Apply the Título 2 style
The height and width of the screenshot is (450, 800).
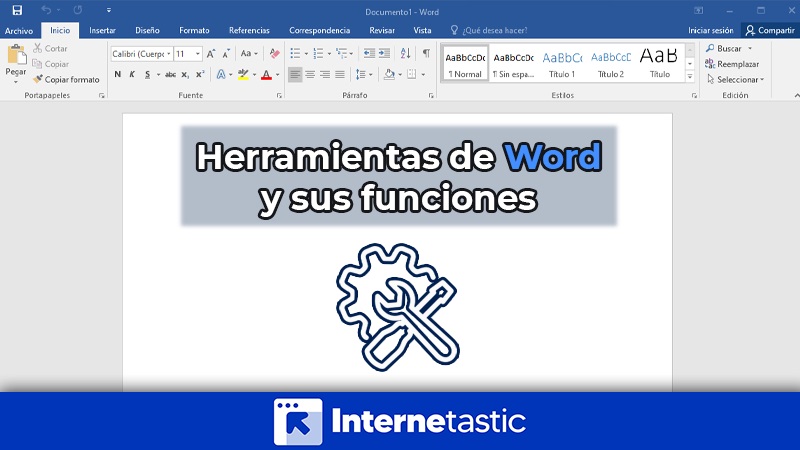611,63
